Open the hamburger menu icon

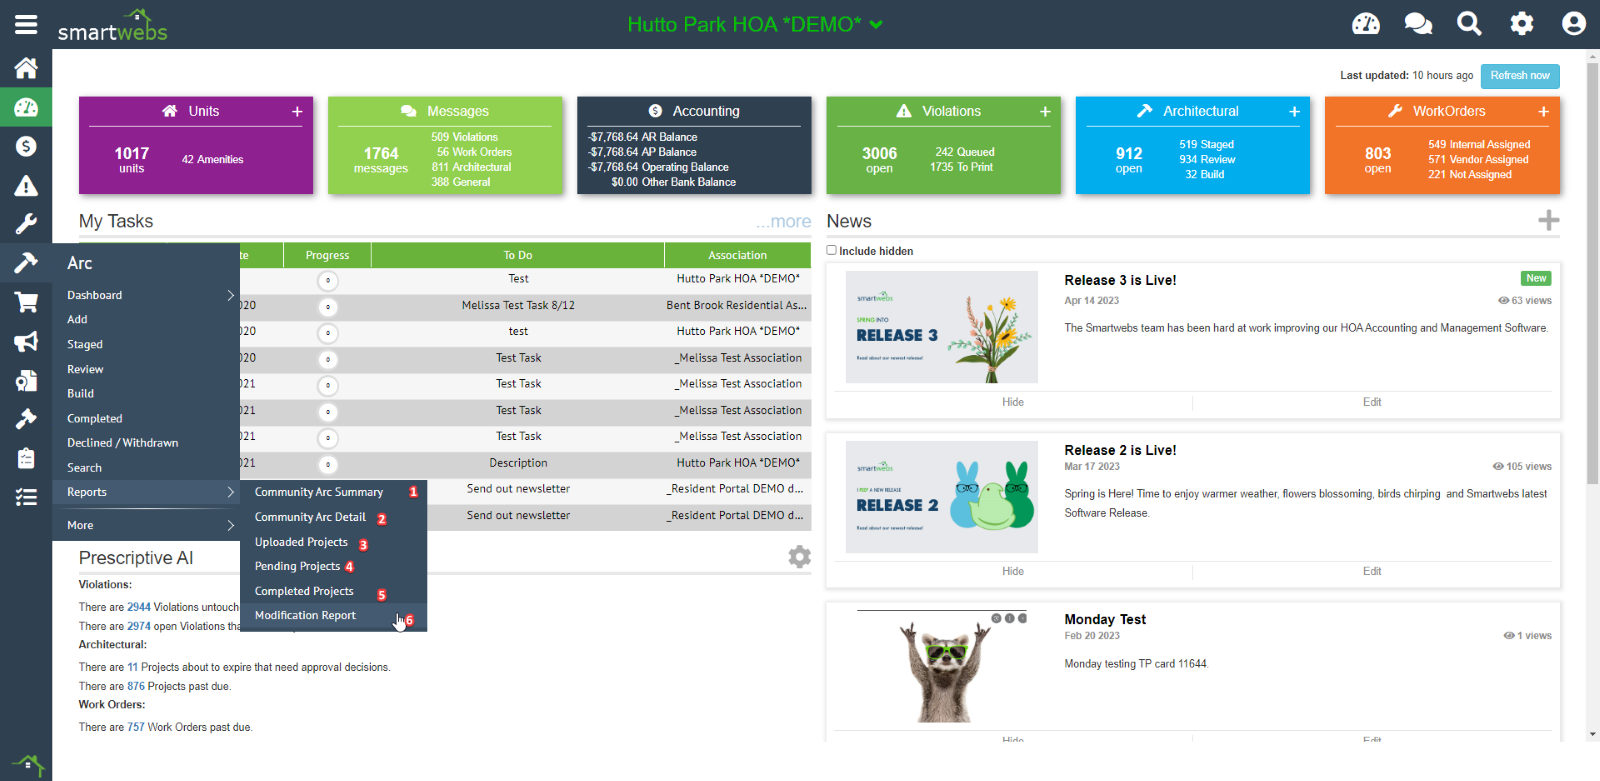click(x=26, y=24)
